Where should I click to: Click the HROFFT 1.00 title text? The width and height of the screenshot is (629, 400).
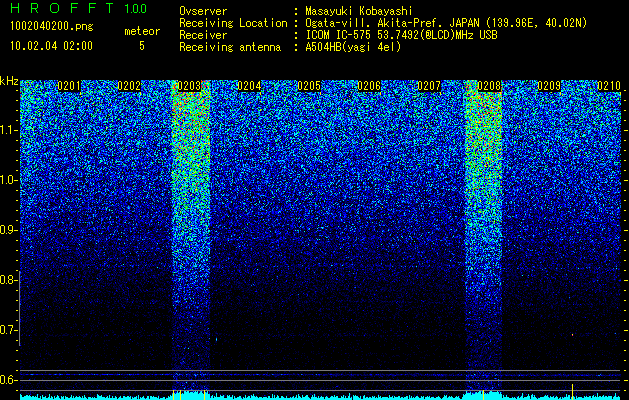[x=78, y=8]
